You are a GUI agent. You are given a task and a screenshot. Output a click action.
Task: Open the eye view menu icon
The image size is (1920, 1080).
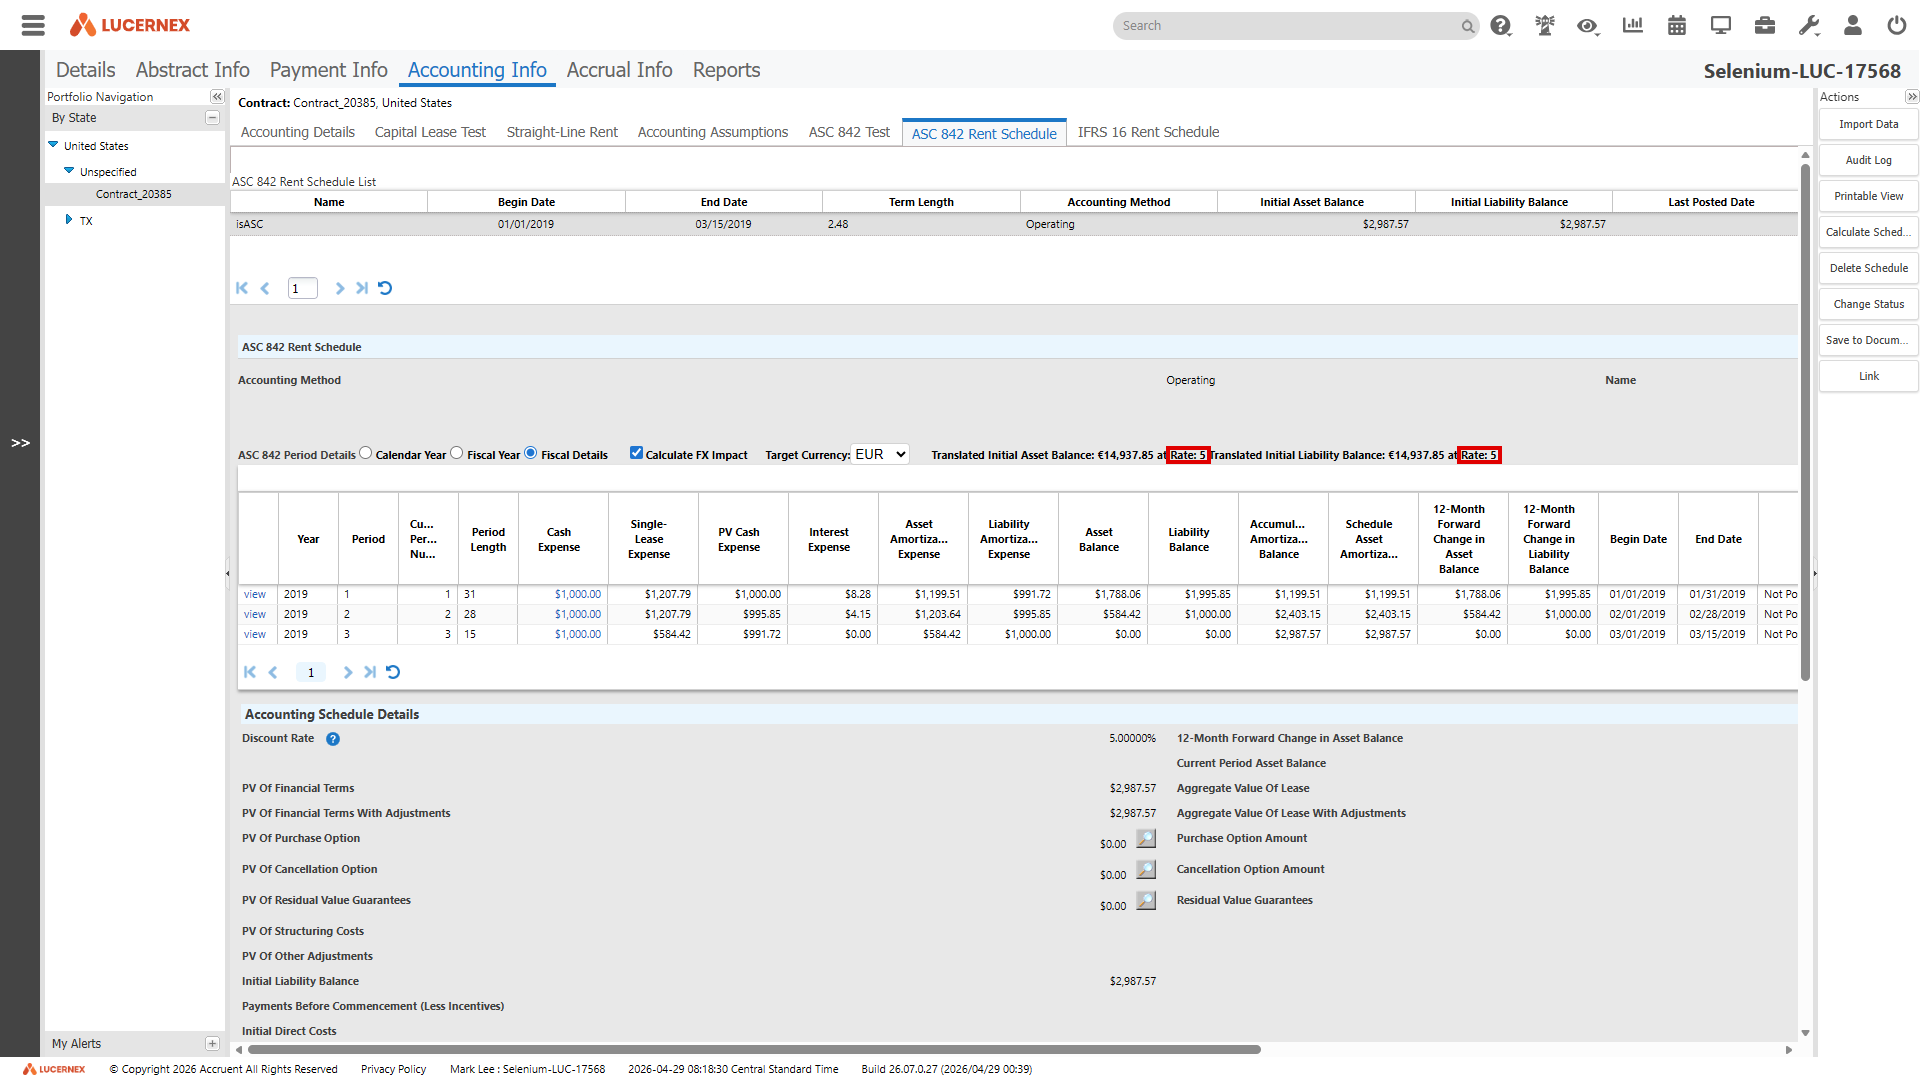[1588, 26]
